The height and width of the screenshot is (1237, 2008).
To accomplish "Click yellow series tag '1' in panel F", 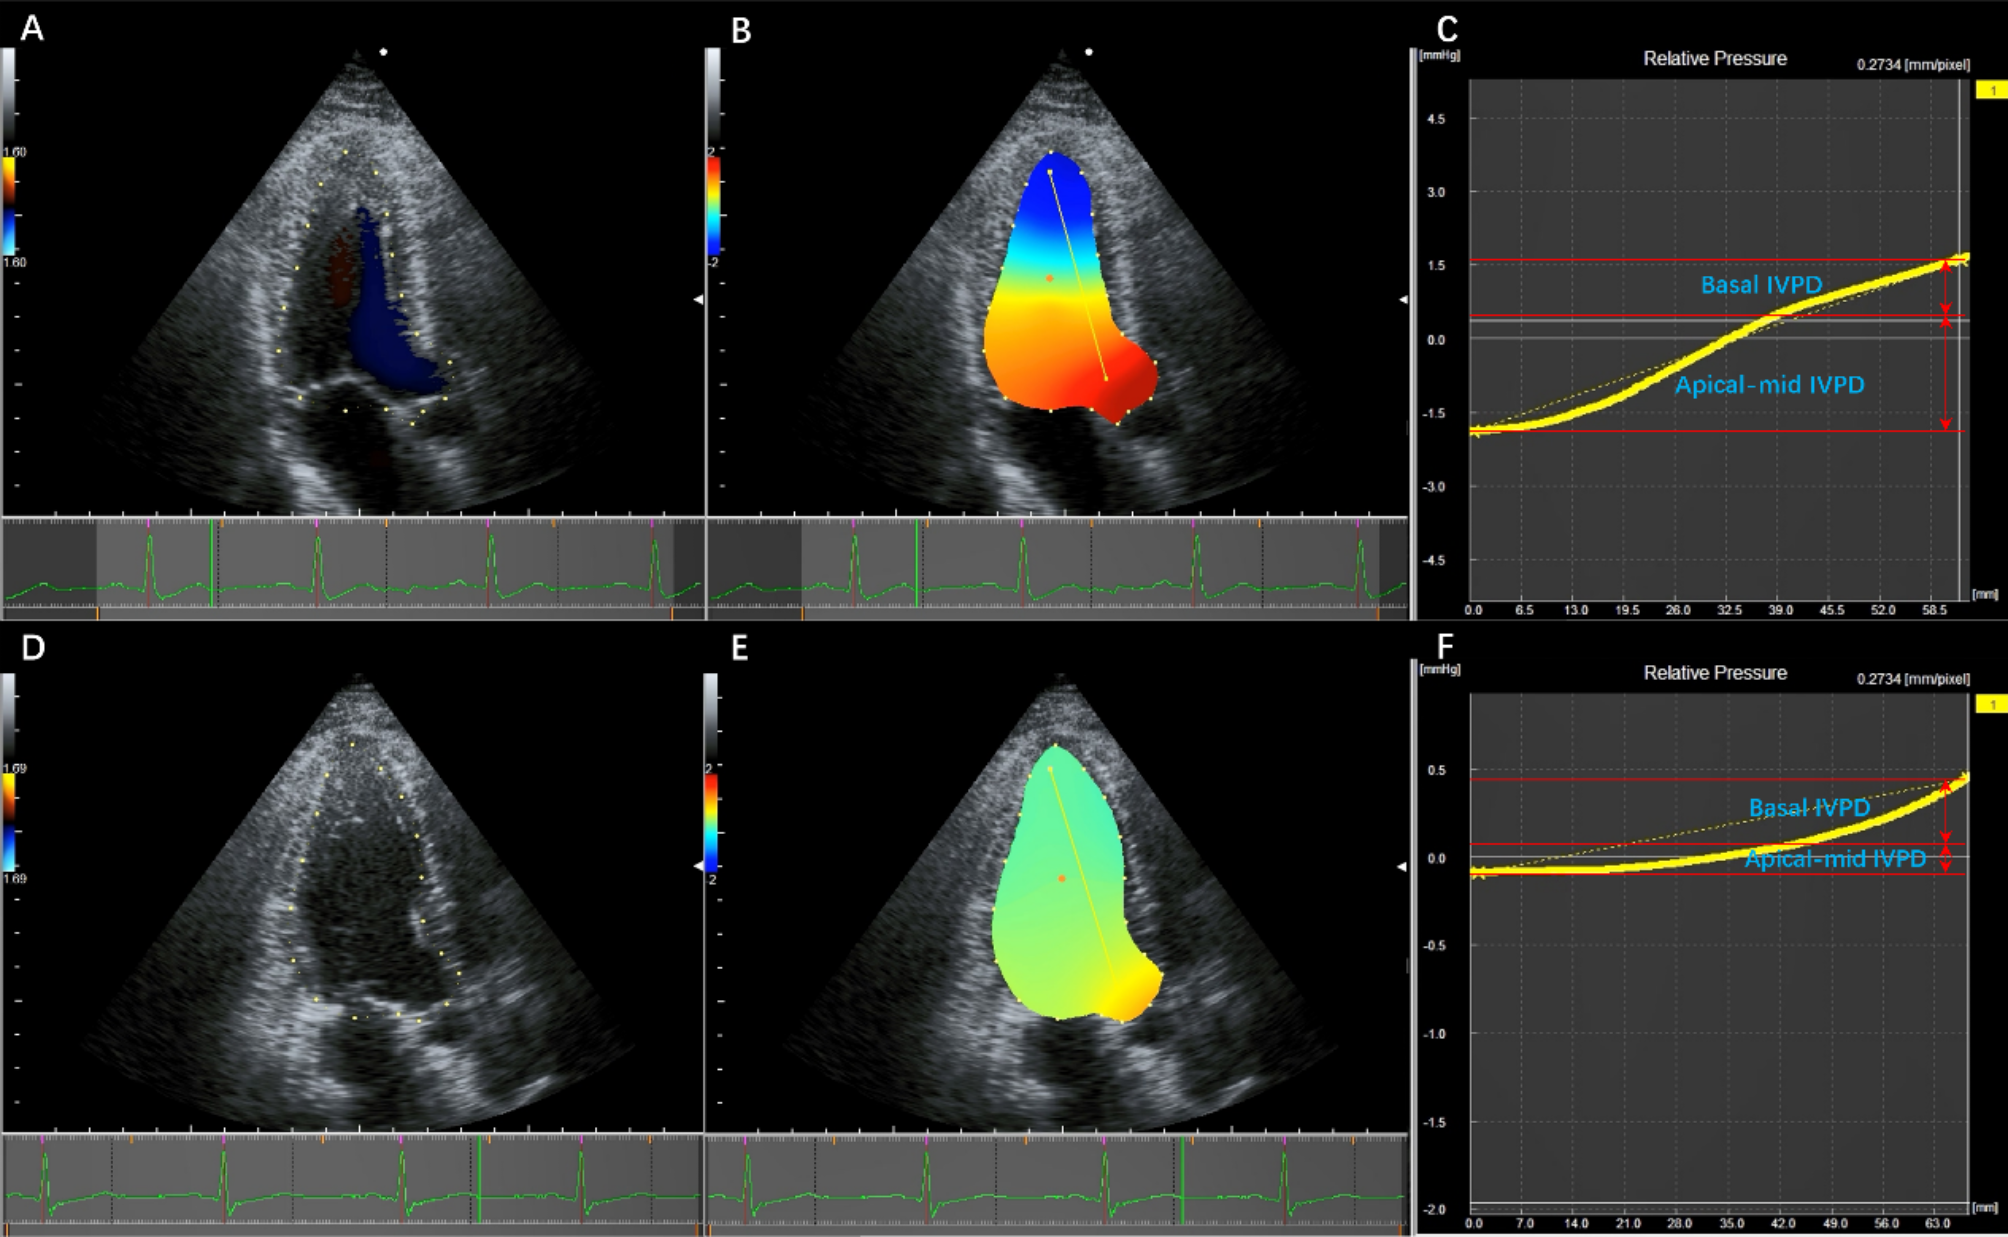I will point(1991,705).
